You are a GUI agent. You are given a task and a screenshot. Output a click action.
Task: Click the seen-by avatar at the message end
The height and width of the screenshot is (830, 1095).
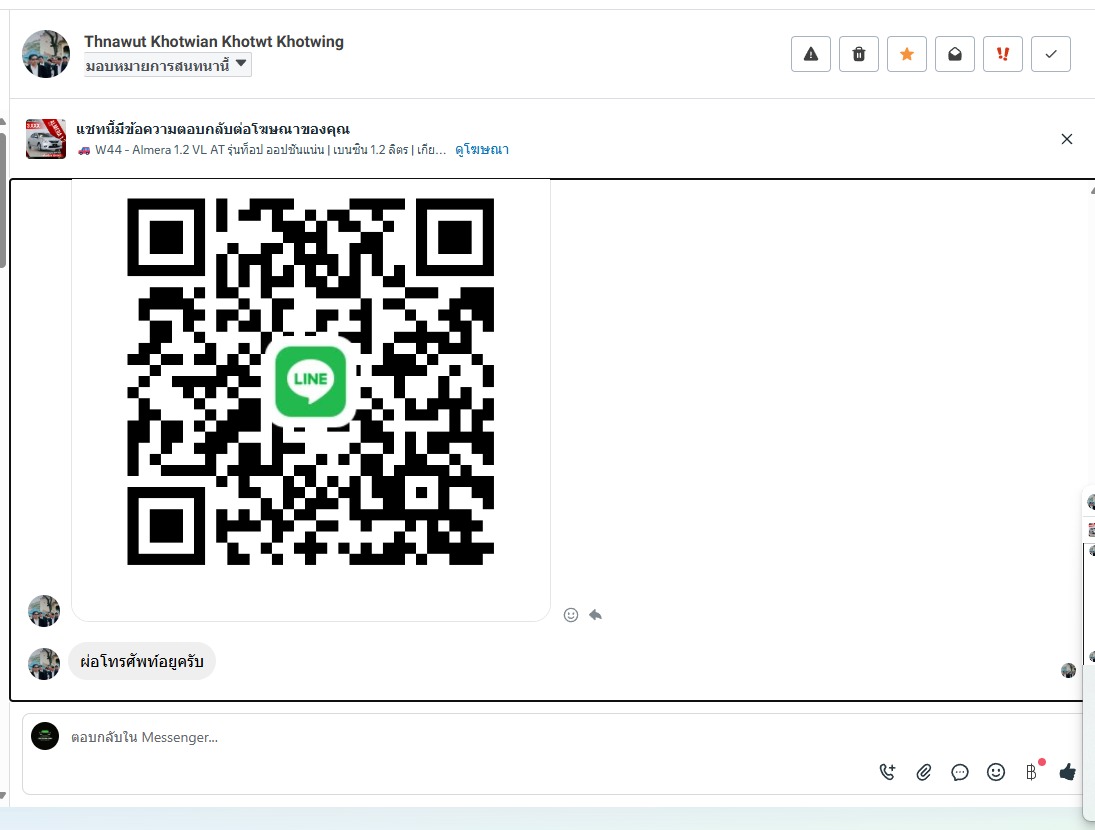pyautogui.click(x=1068, y=671)
